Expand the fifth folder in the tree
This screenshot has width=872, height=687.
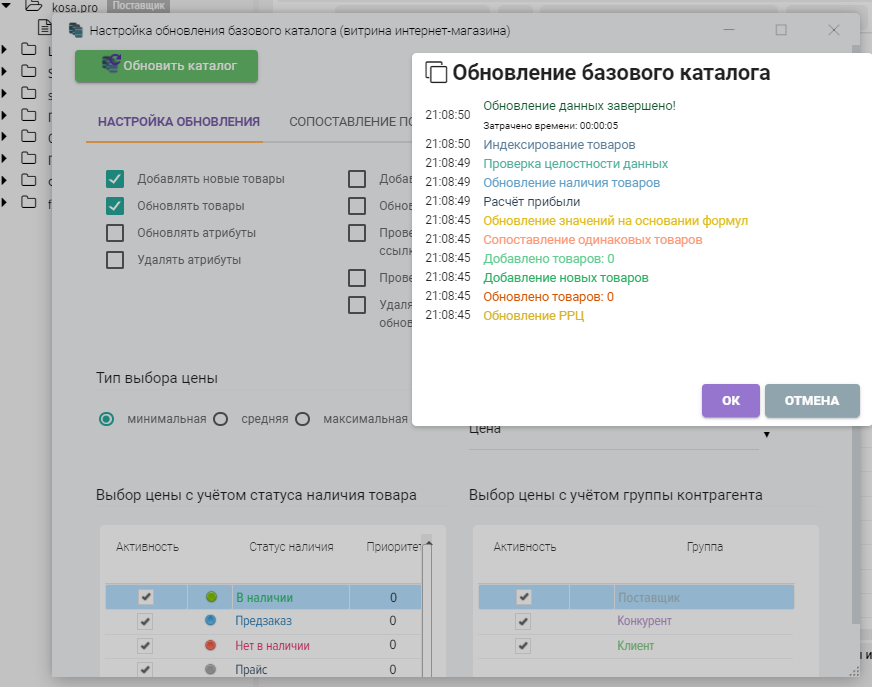4,136
